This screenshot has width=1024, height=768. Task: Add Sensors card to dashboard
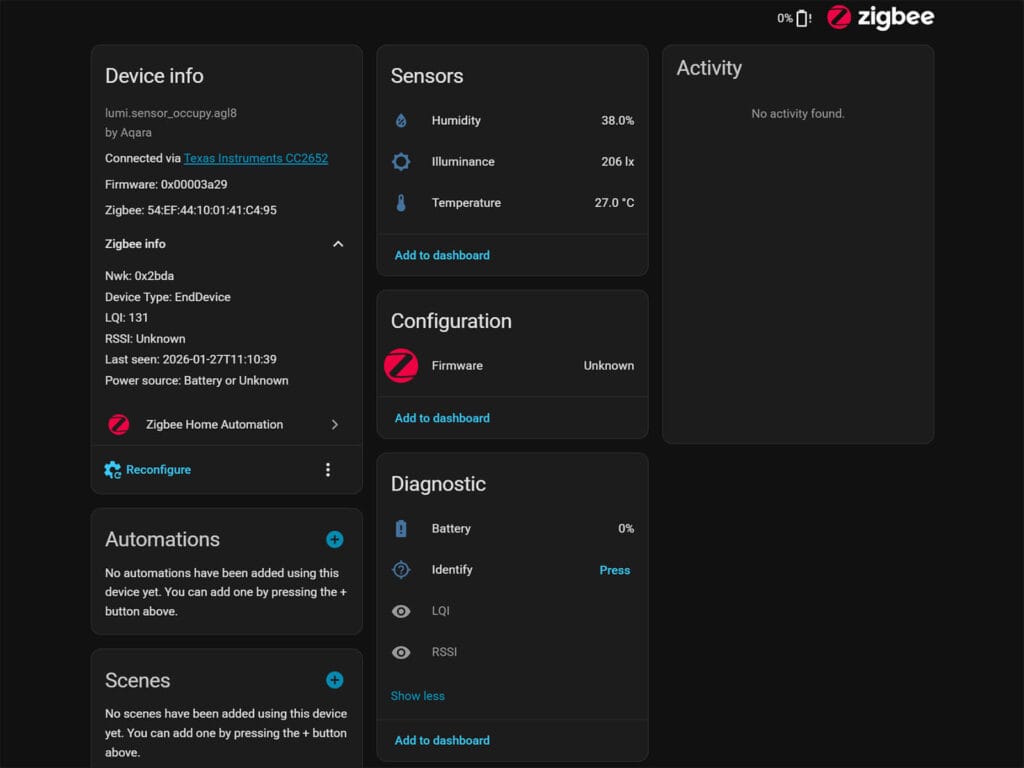click(x=441, y=255)
